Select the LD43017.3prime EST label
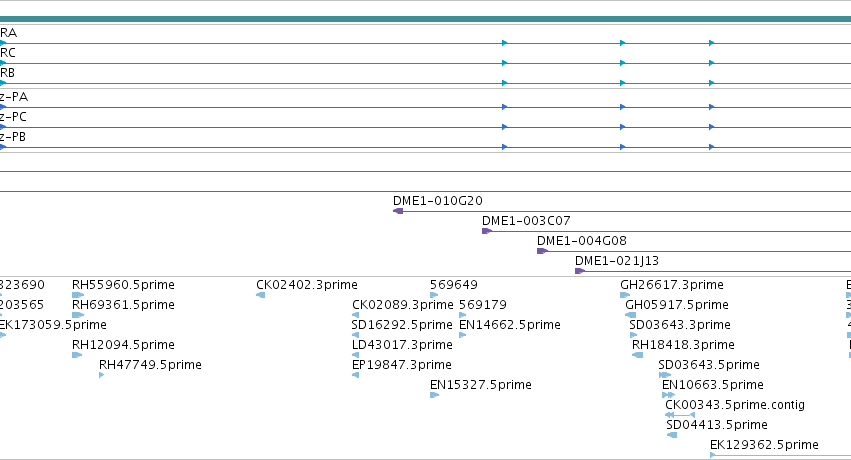851x460 pixels. point(402,345)
